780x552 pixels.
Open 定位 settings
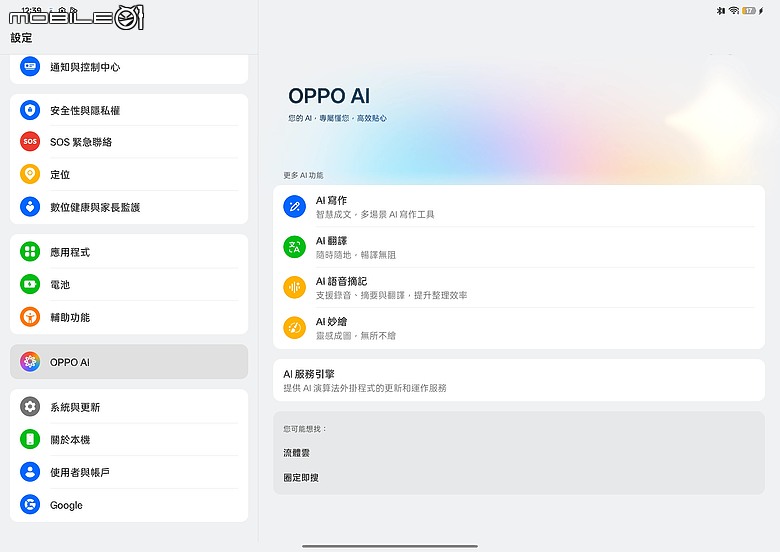click(x=129, y=174)
